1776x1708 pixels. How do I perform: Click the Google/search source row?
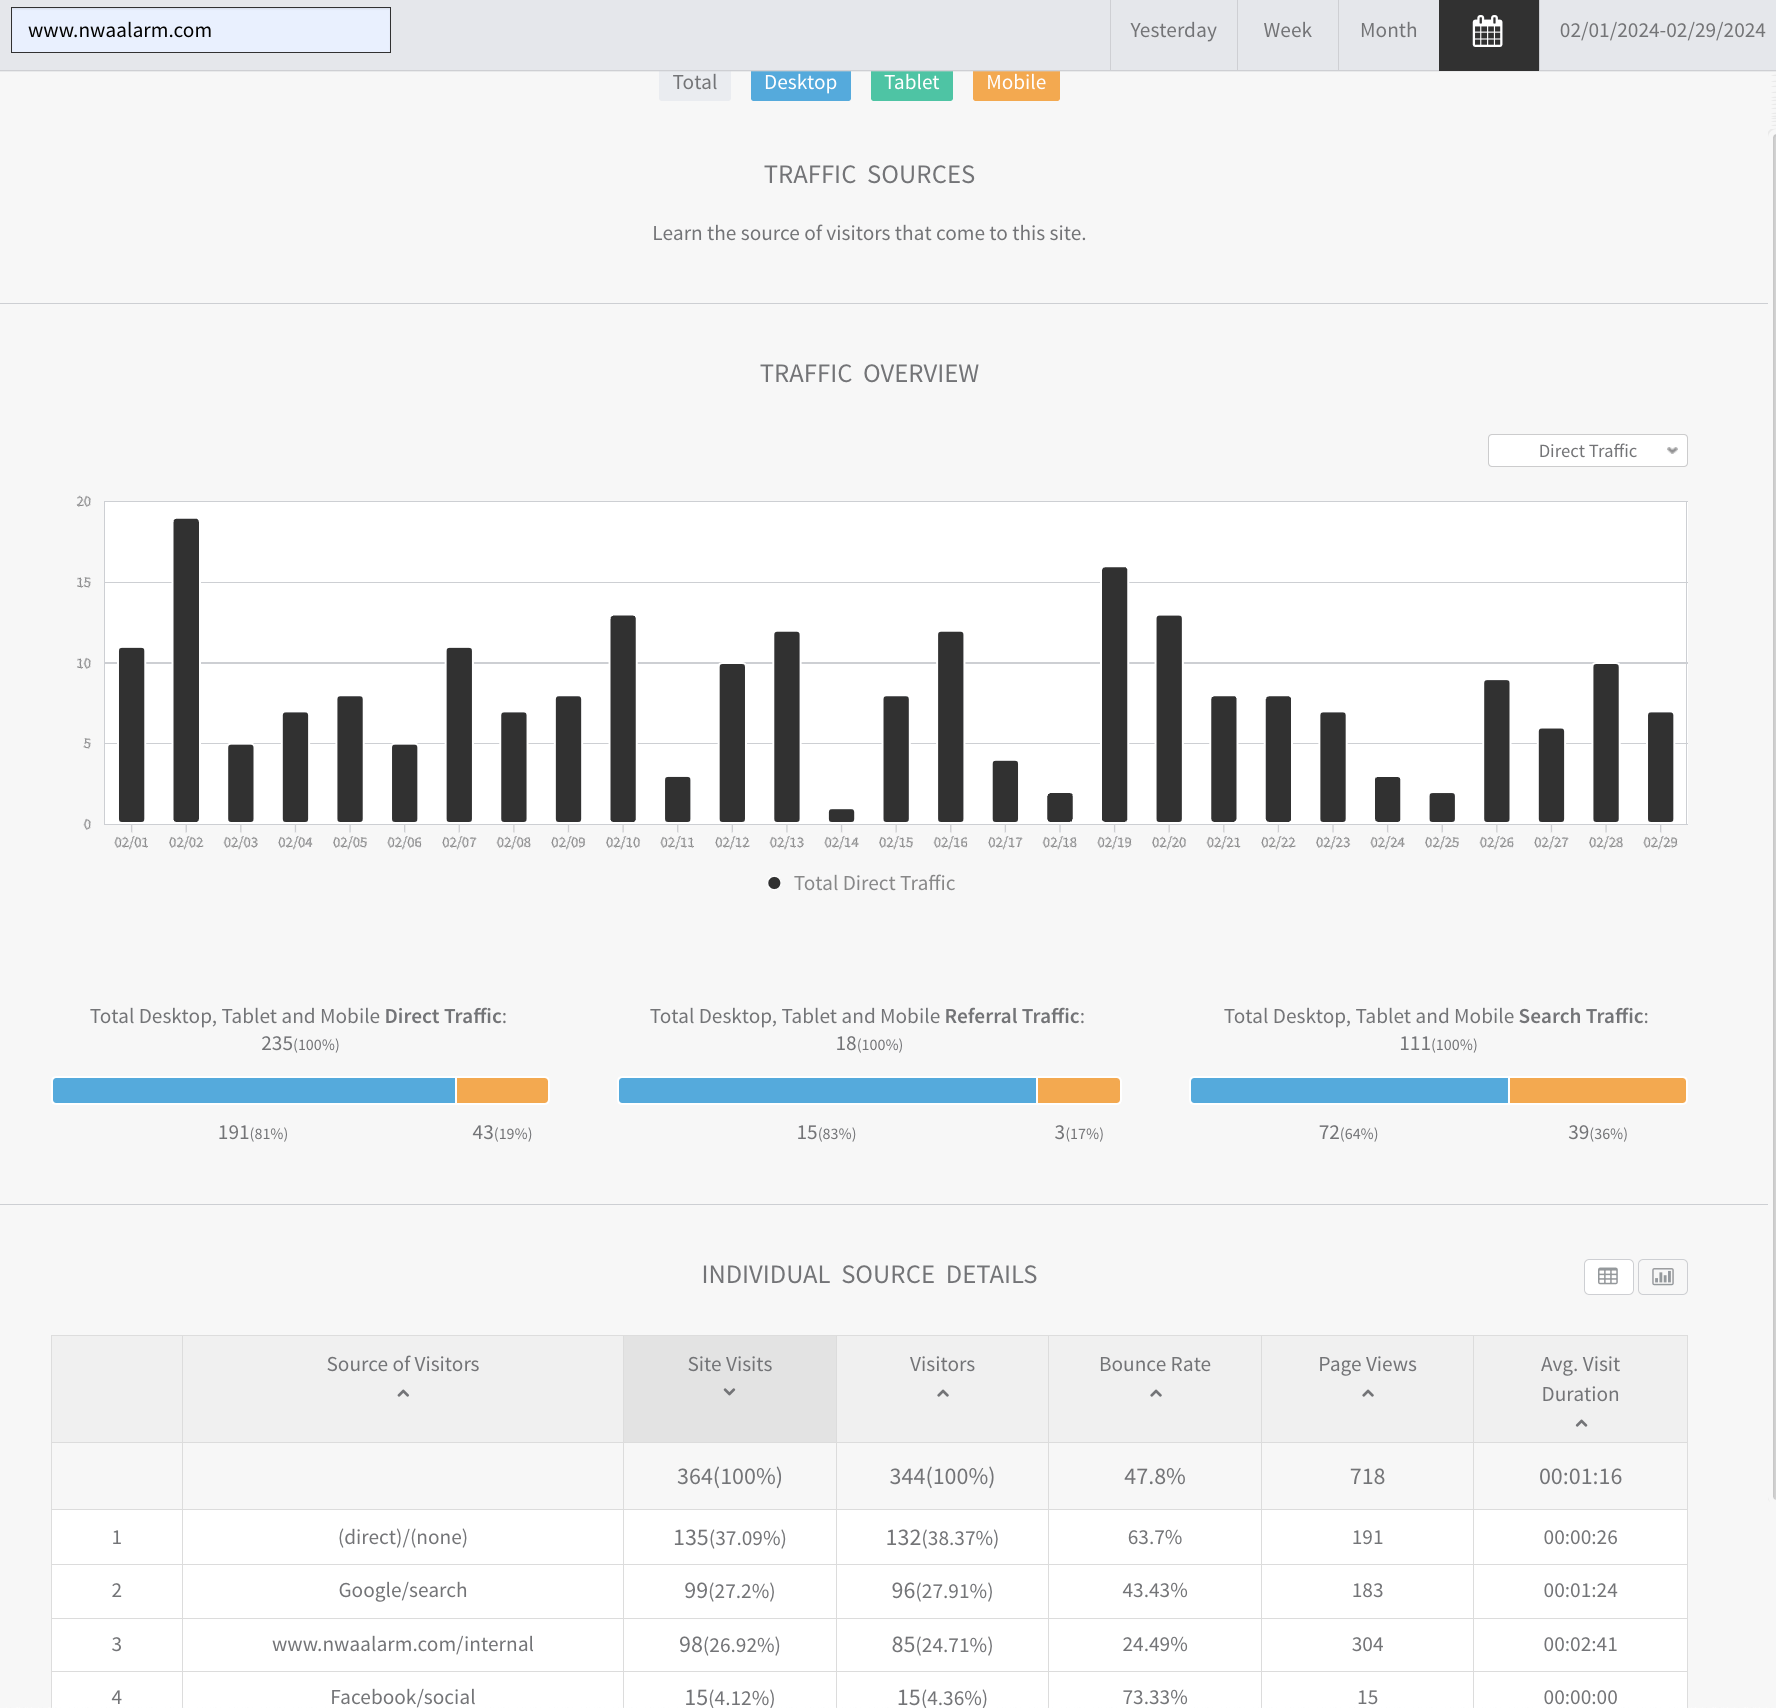[869, 1591]
